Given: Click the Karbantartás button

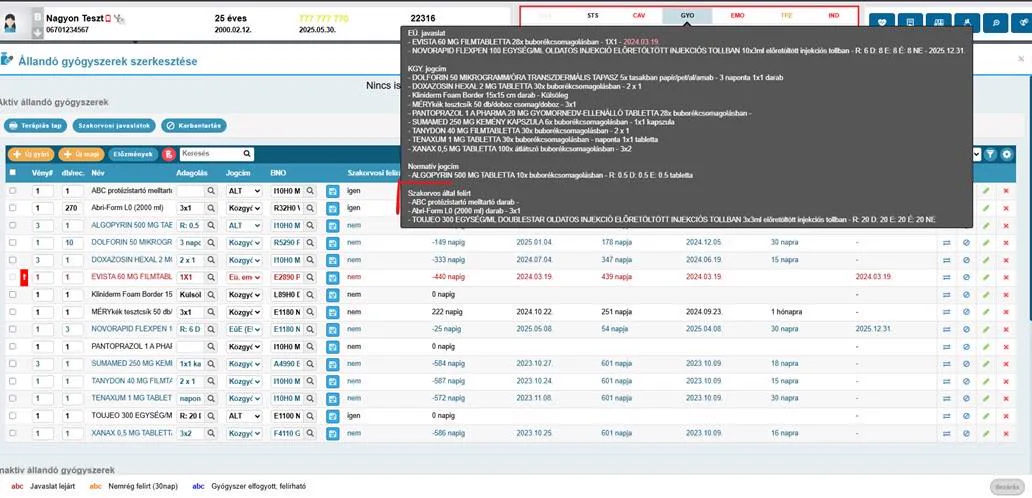Looking at the screenshot, I should [x=194, y=126].
